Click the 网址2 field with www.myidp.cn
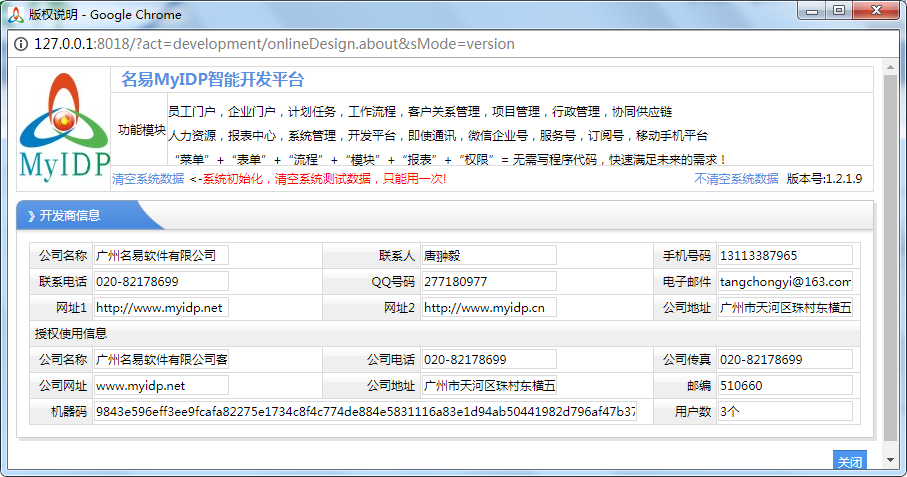Image resolution: width=907 pixels, height=477 pixels. (x=488, y=308)
